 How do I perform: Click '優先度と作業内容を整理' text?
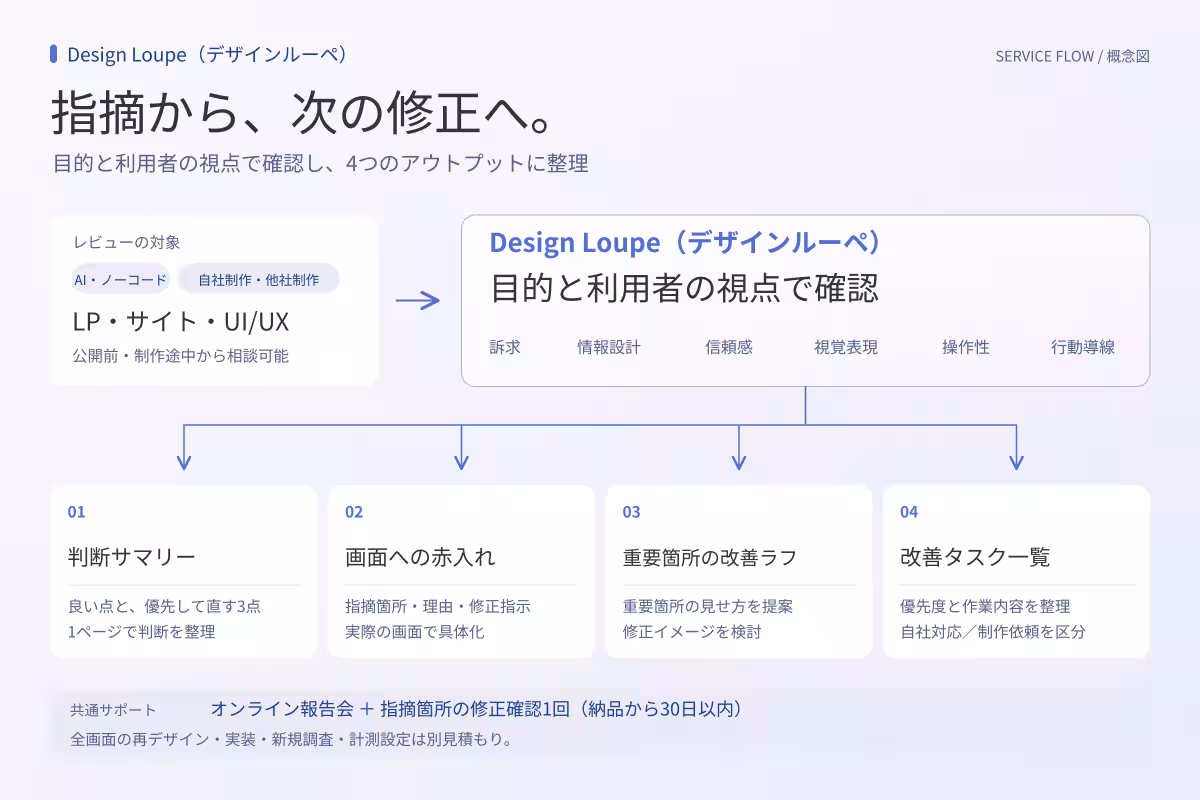pos(985,606)
